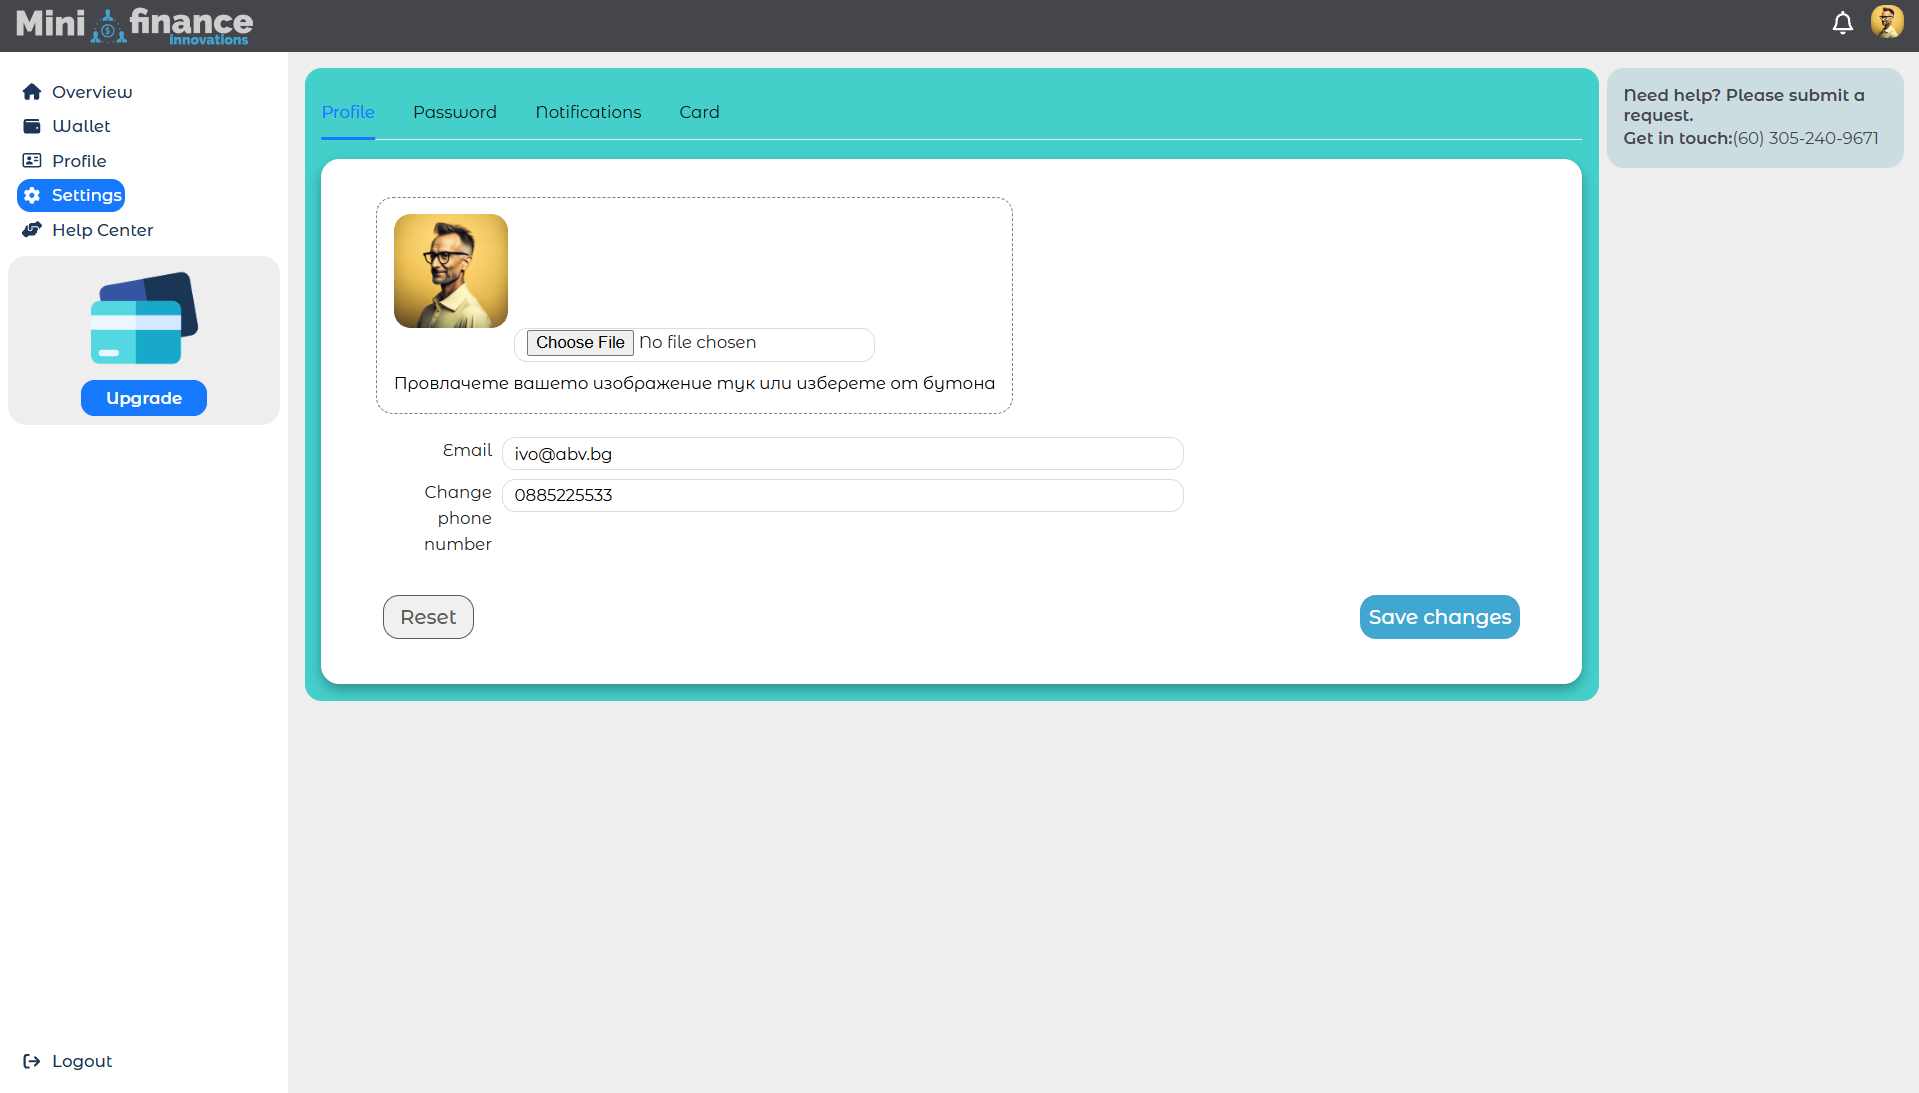The height and width of the screenshot is (1093, 1919).
Task: Click the credit cards illustration above Upgrade
Action: point(143,318)
